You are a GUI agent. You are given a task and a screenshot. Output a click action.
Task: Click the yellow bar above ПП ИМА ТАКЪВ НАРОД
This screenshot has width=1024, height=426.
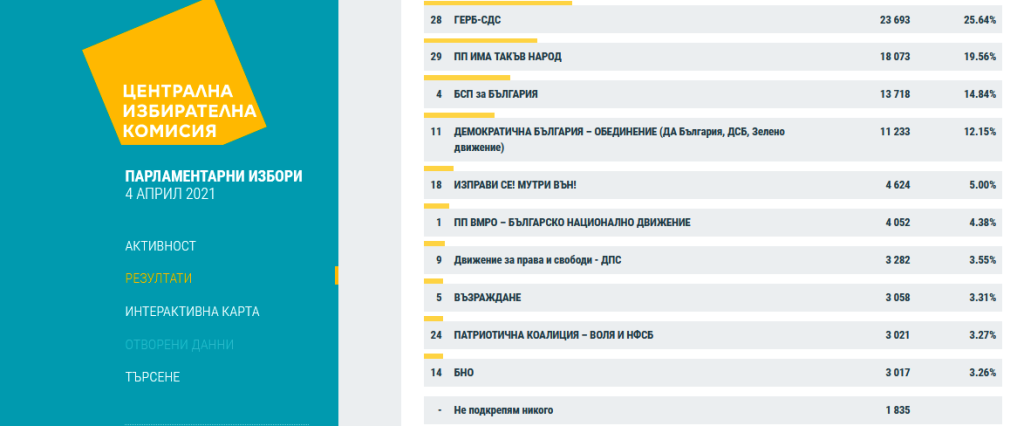coord(481,41)
